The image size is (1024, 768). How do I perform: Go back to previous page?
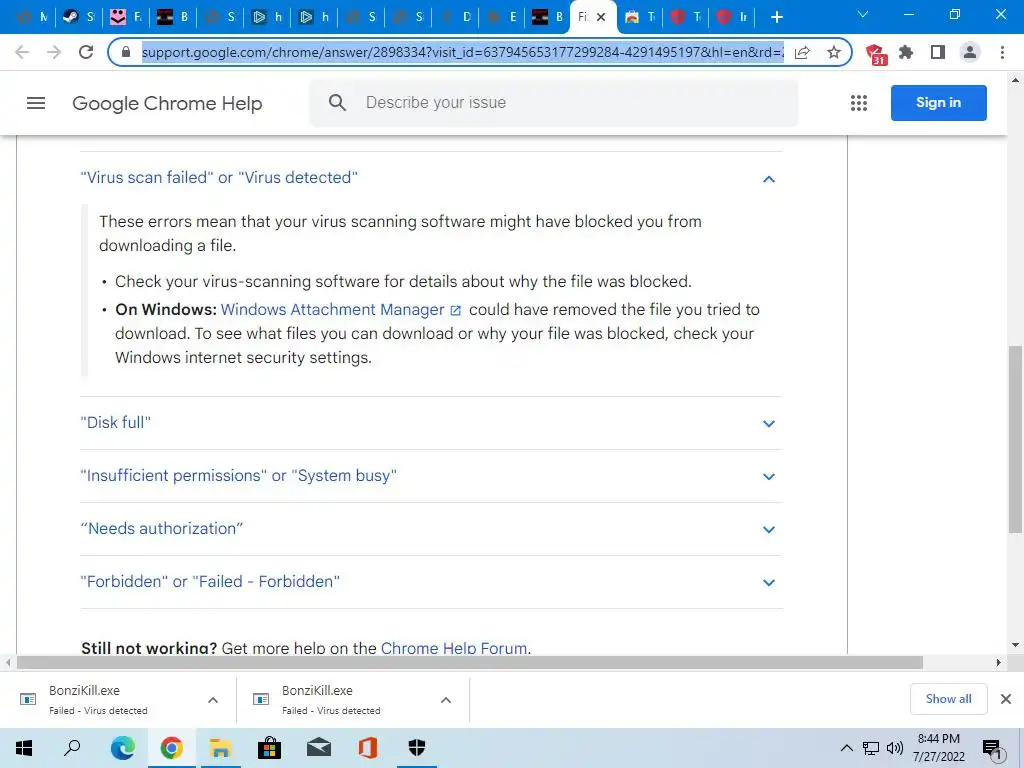(22, 52)
